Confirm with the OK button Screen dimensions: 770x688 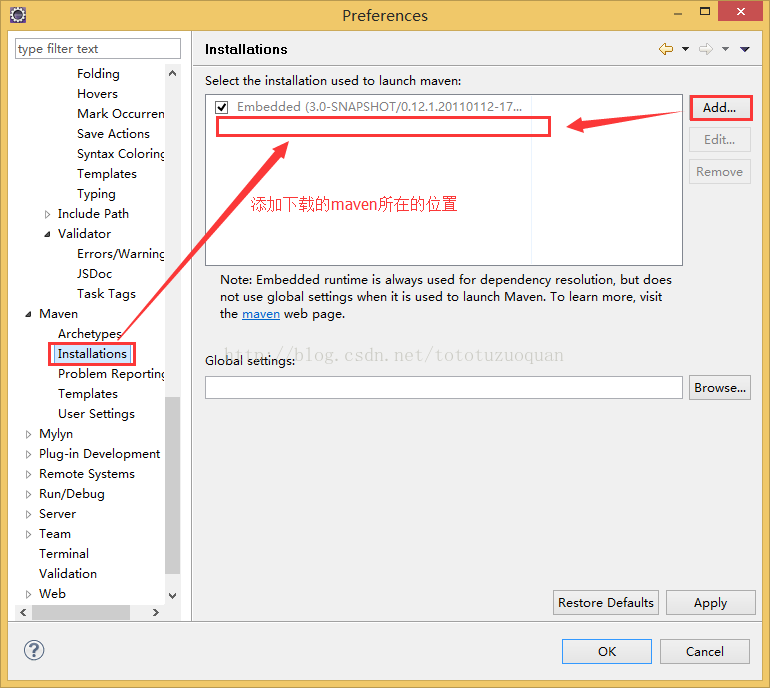click(x=606, y=652)
